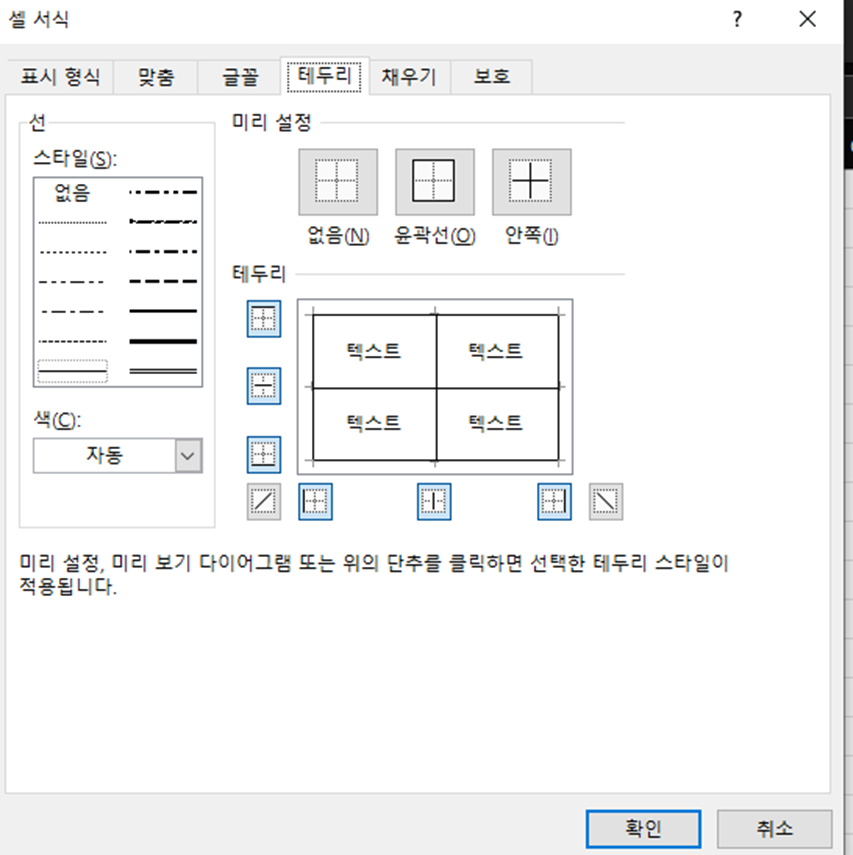Click the 취소 button to cancel
Image resolution: width=853 pixels, height=855 pixels.
(775, 829)
